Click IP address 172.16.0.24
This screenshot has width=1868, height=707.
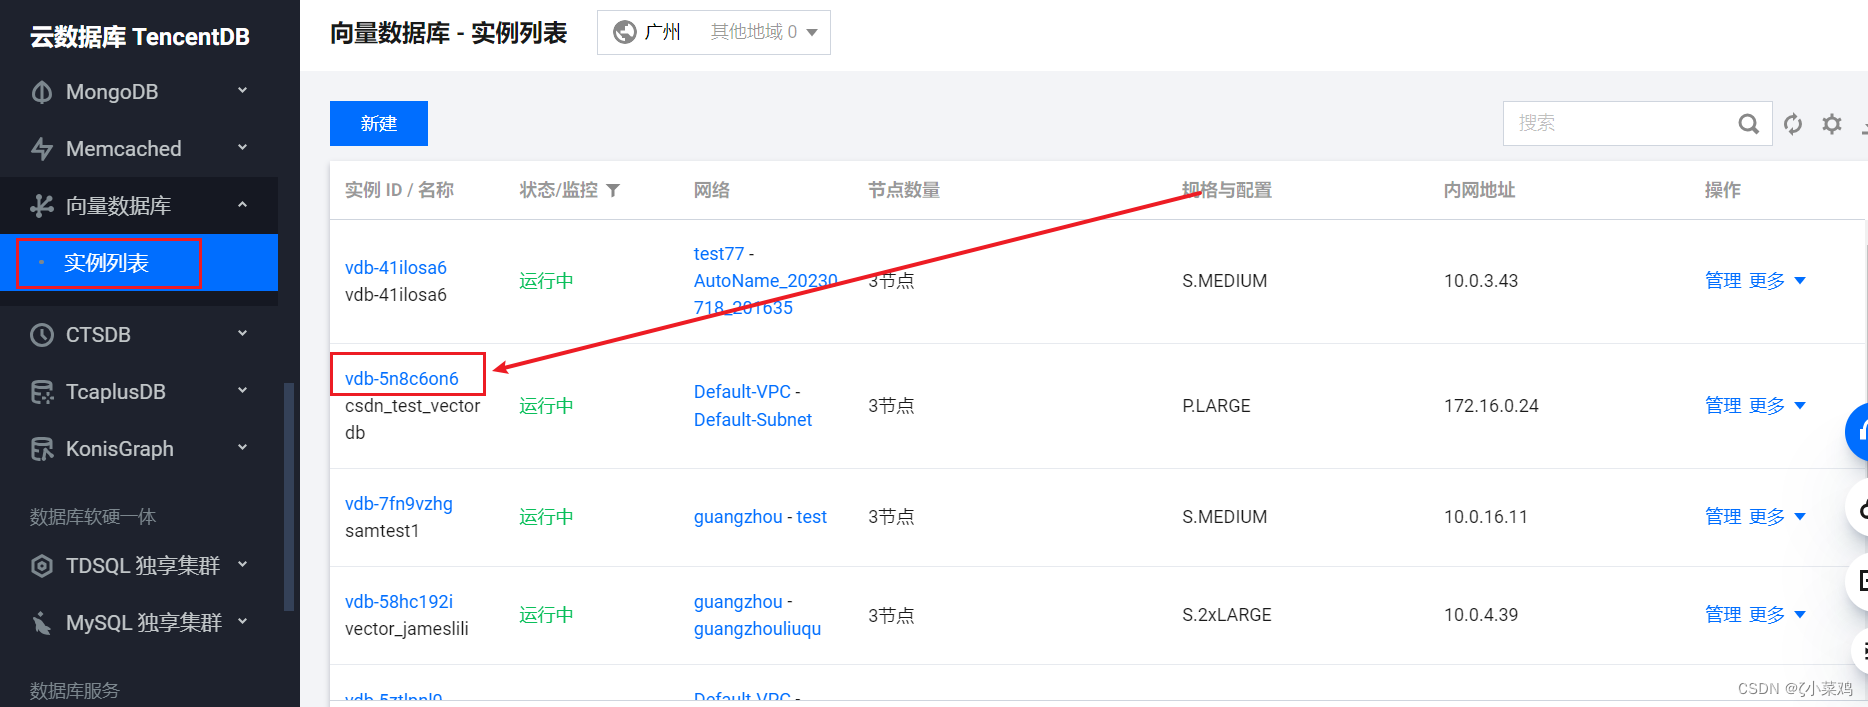(x=1491, y=406)
